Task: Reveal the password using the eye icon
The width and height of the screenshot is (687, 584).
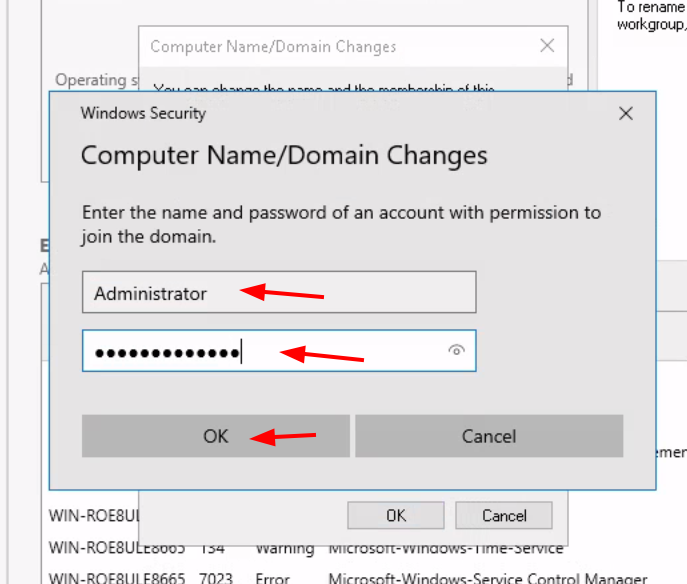Action: (x=456, y=350)
